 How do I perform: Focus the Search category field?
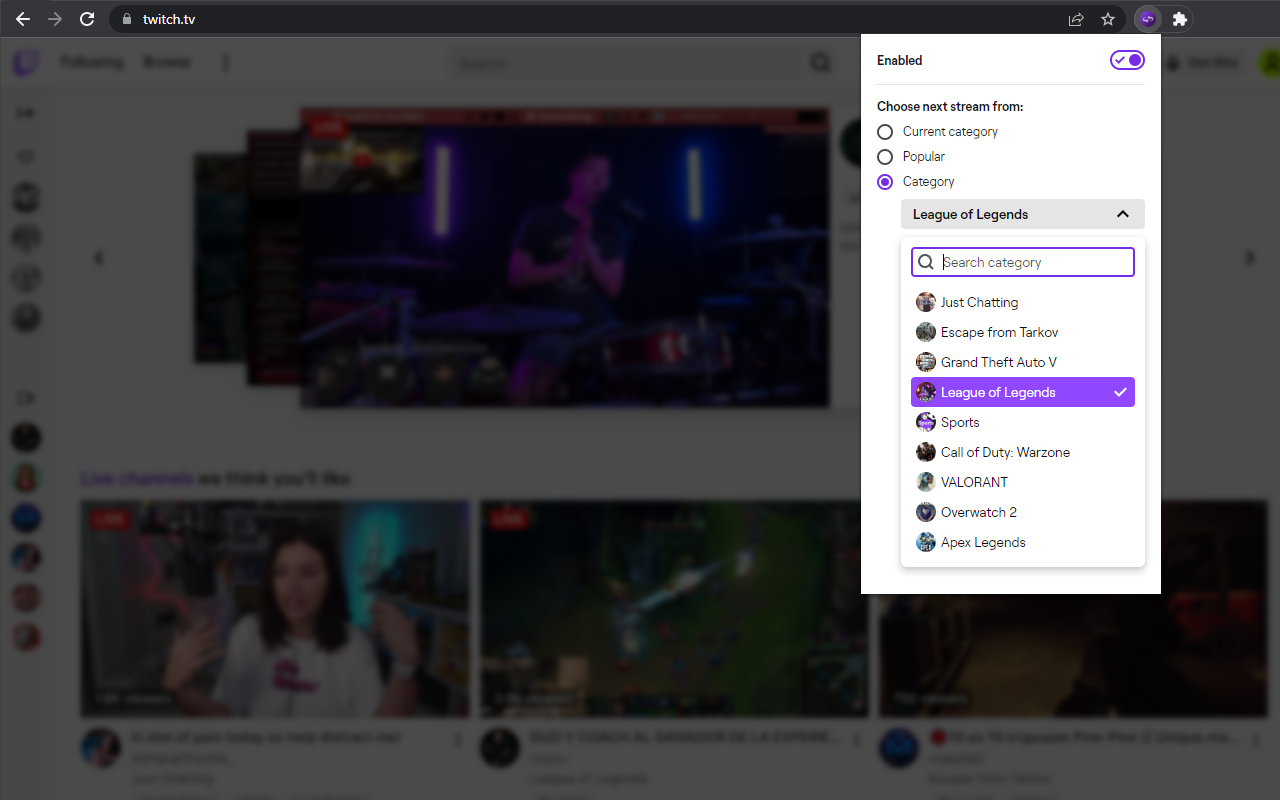click(x=1023, y=262)
